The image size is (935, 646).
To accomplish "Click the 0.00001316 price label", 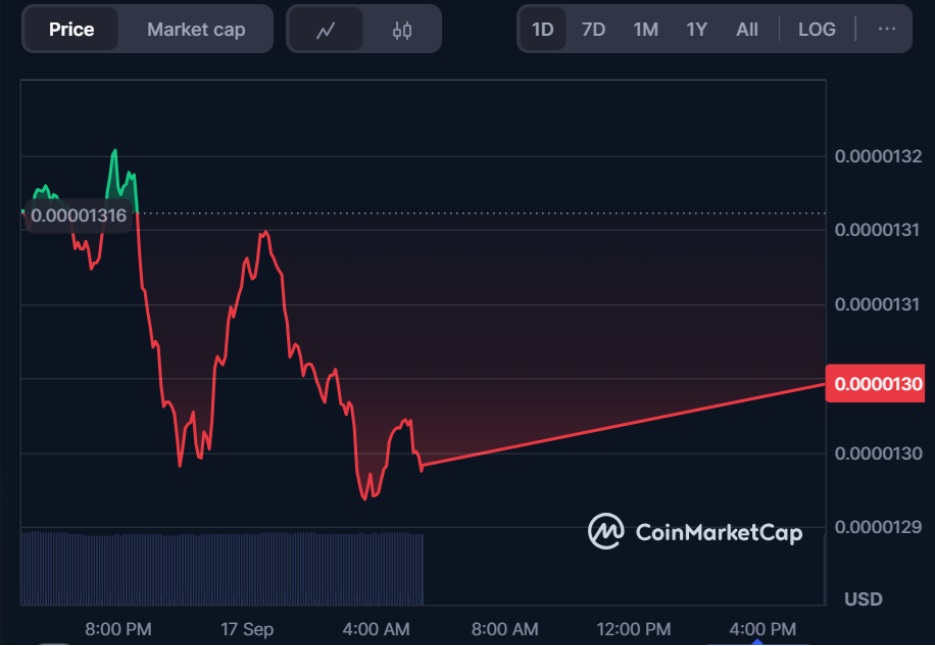I will tap(77, 214).
